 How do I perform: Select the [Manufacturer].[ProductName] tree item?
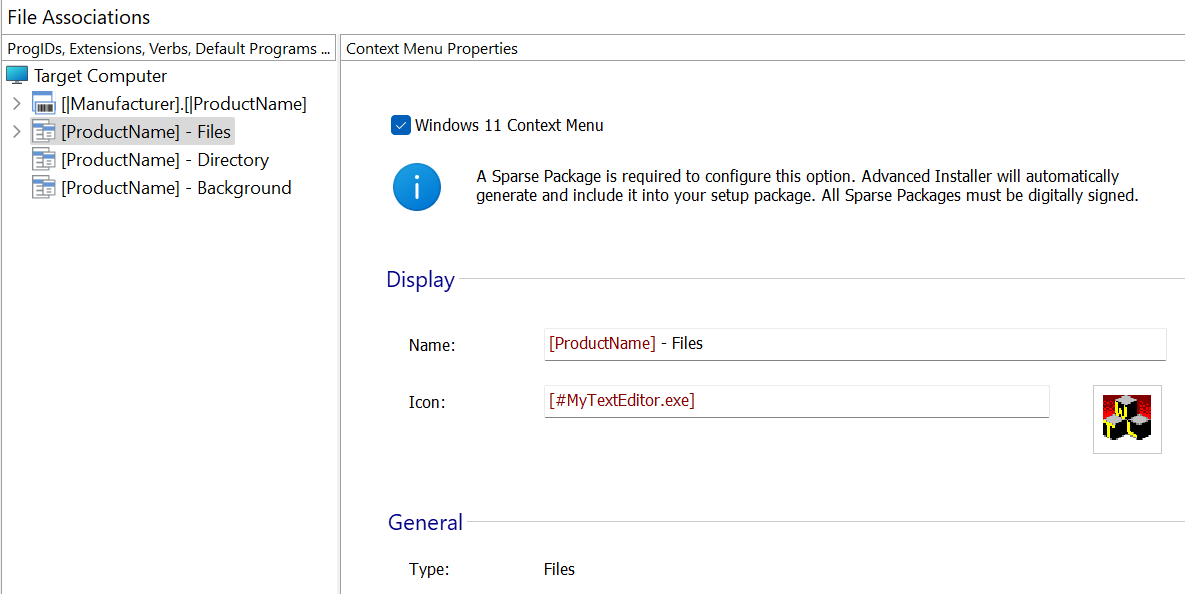184,103
